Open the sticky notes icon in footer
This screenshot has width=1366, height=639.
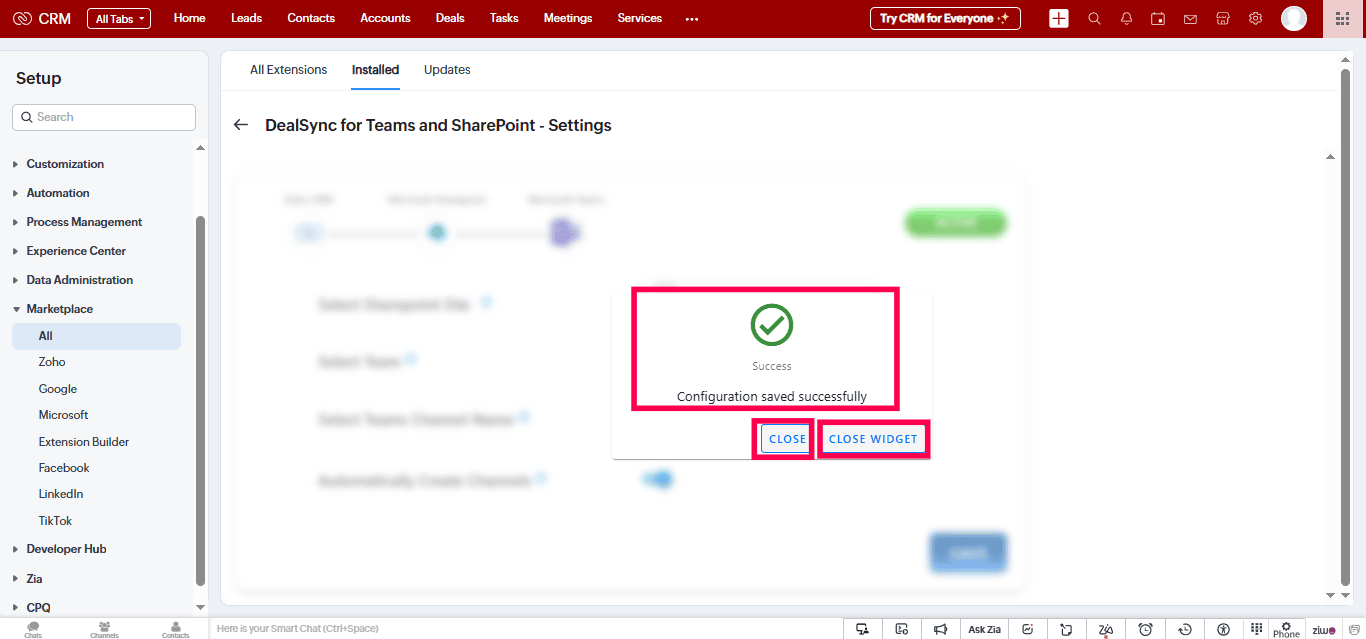tap(1066, 629)
